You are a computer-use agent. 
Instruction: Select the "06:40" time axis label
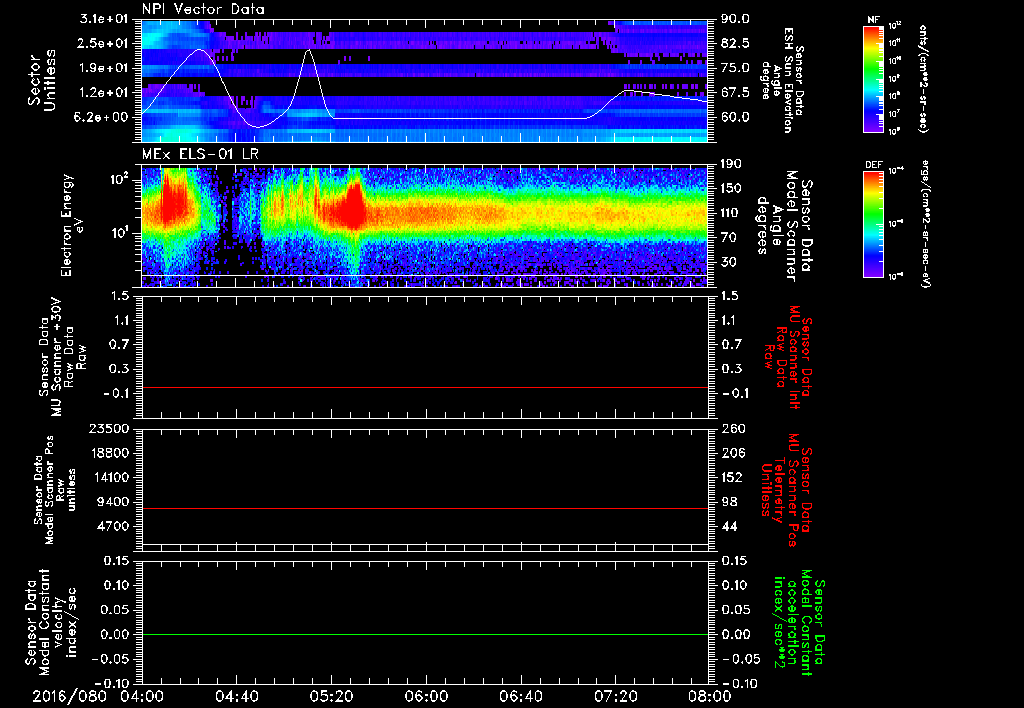(520, 696)
